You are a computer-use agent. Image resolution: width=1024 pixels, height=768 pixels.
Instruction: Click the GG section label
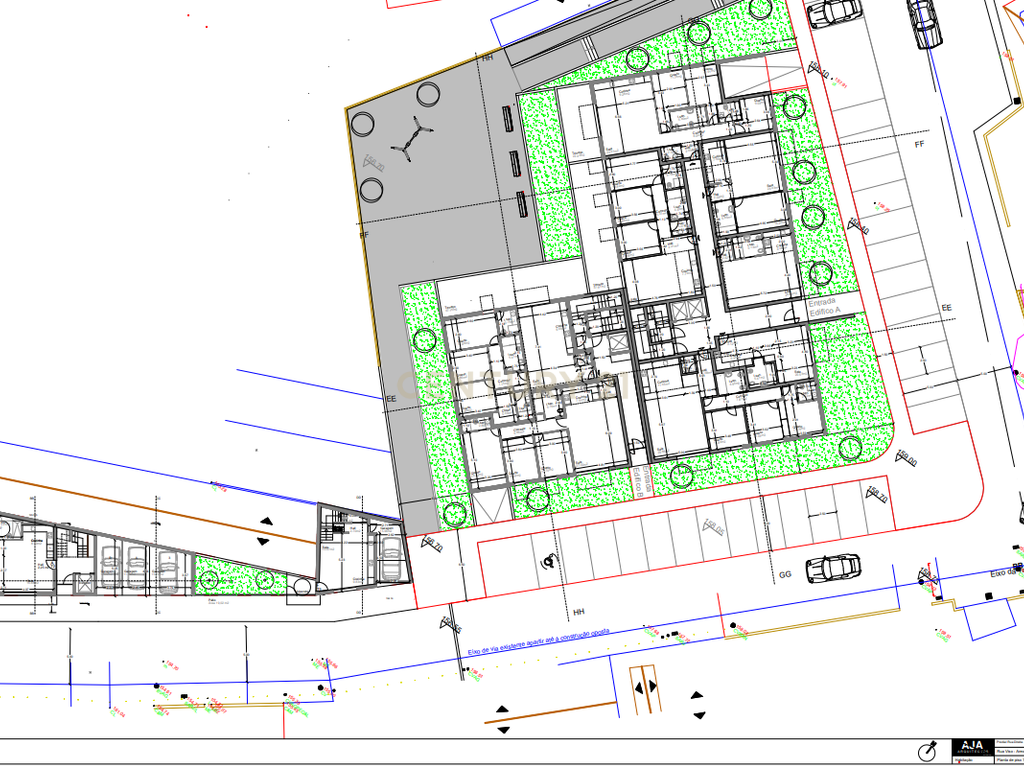(785, 575)
